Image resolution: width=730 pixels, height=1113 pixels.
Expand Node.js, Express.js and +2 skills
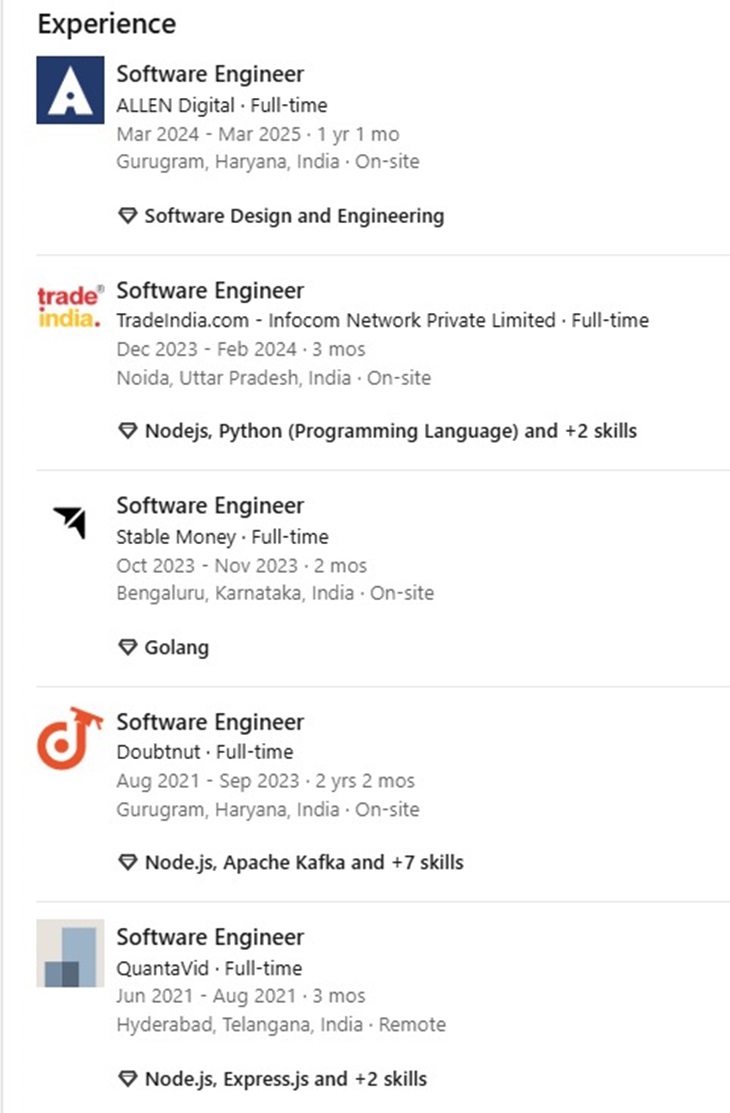pos(285,1079)
